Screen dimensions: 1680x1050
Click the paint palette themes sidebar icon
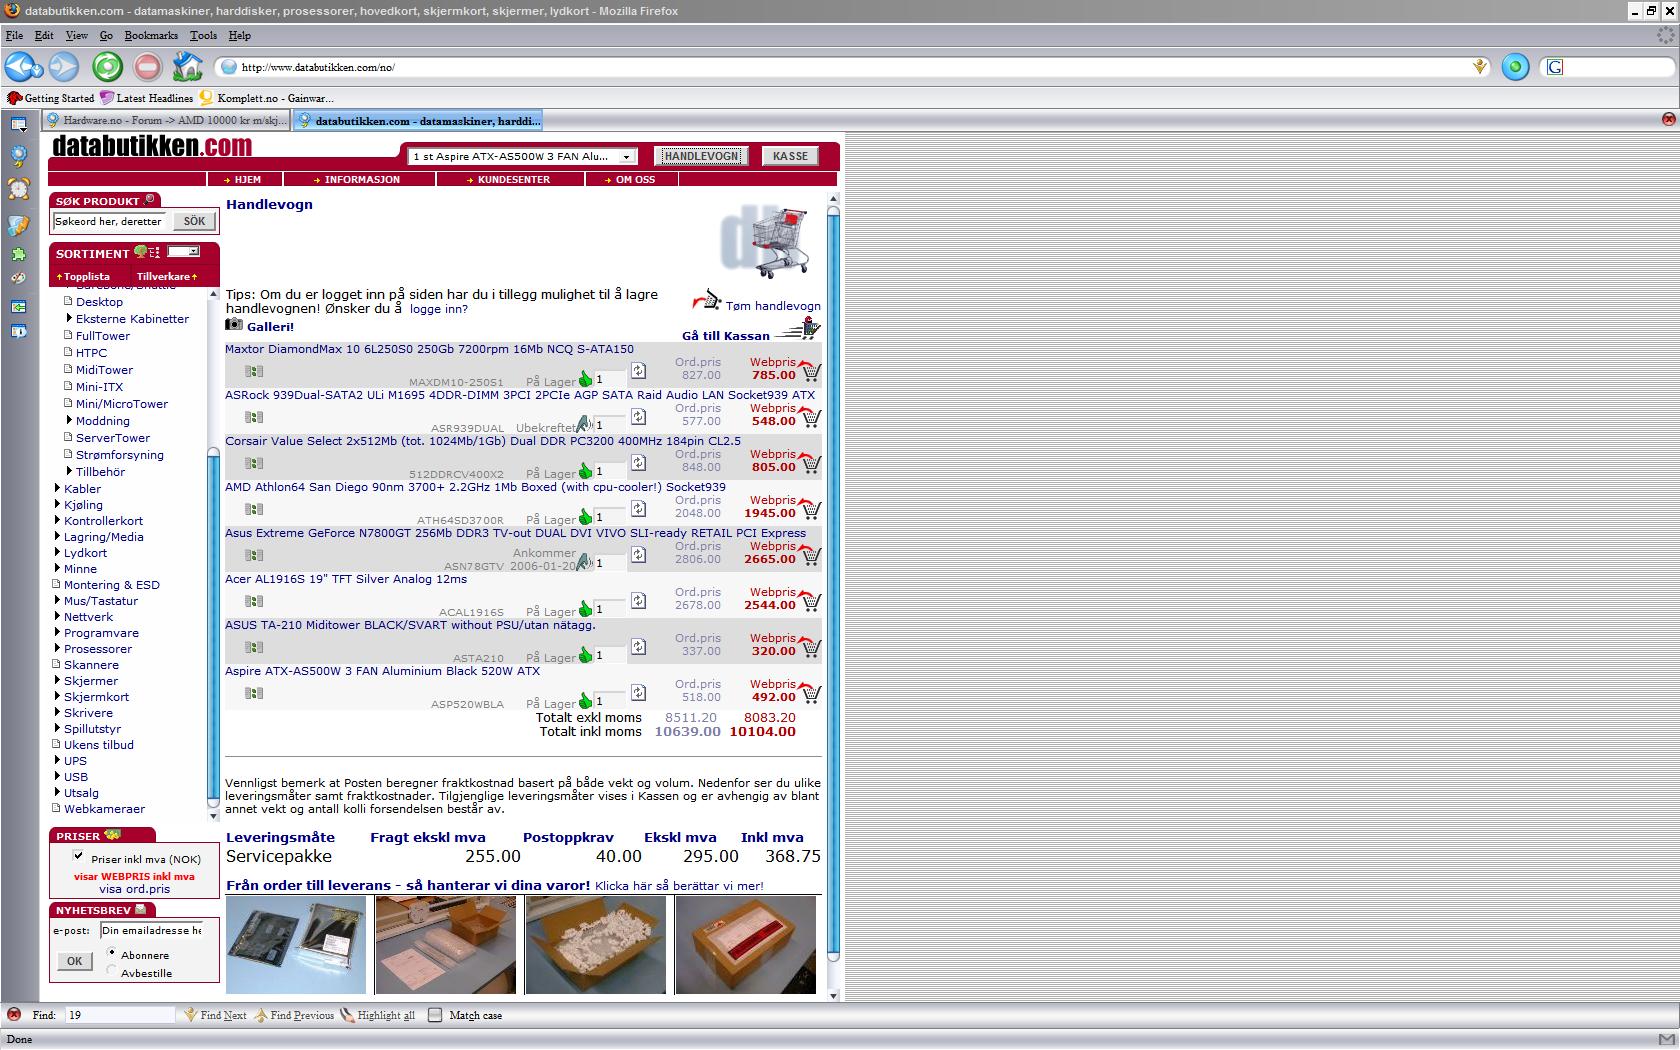tap(18, 278)
